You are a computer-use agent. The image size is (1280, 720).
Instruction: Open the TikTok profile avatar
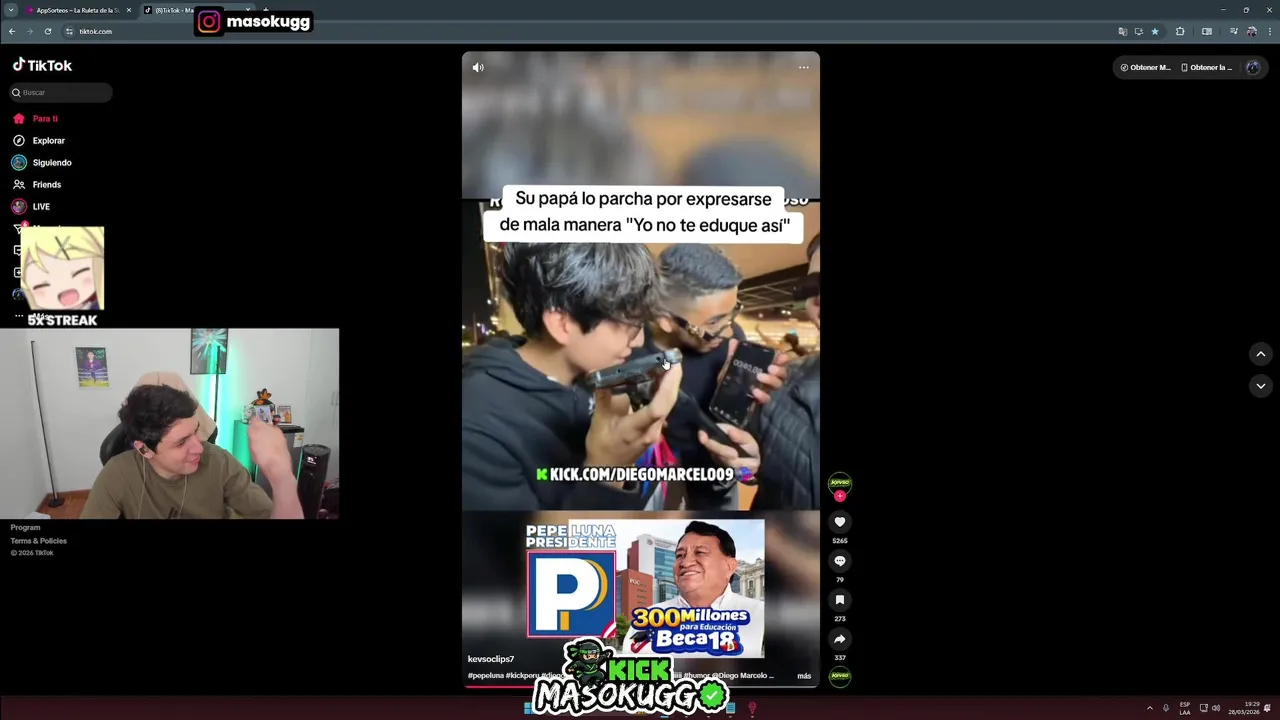coord(1253,68)
